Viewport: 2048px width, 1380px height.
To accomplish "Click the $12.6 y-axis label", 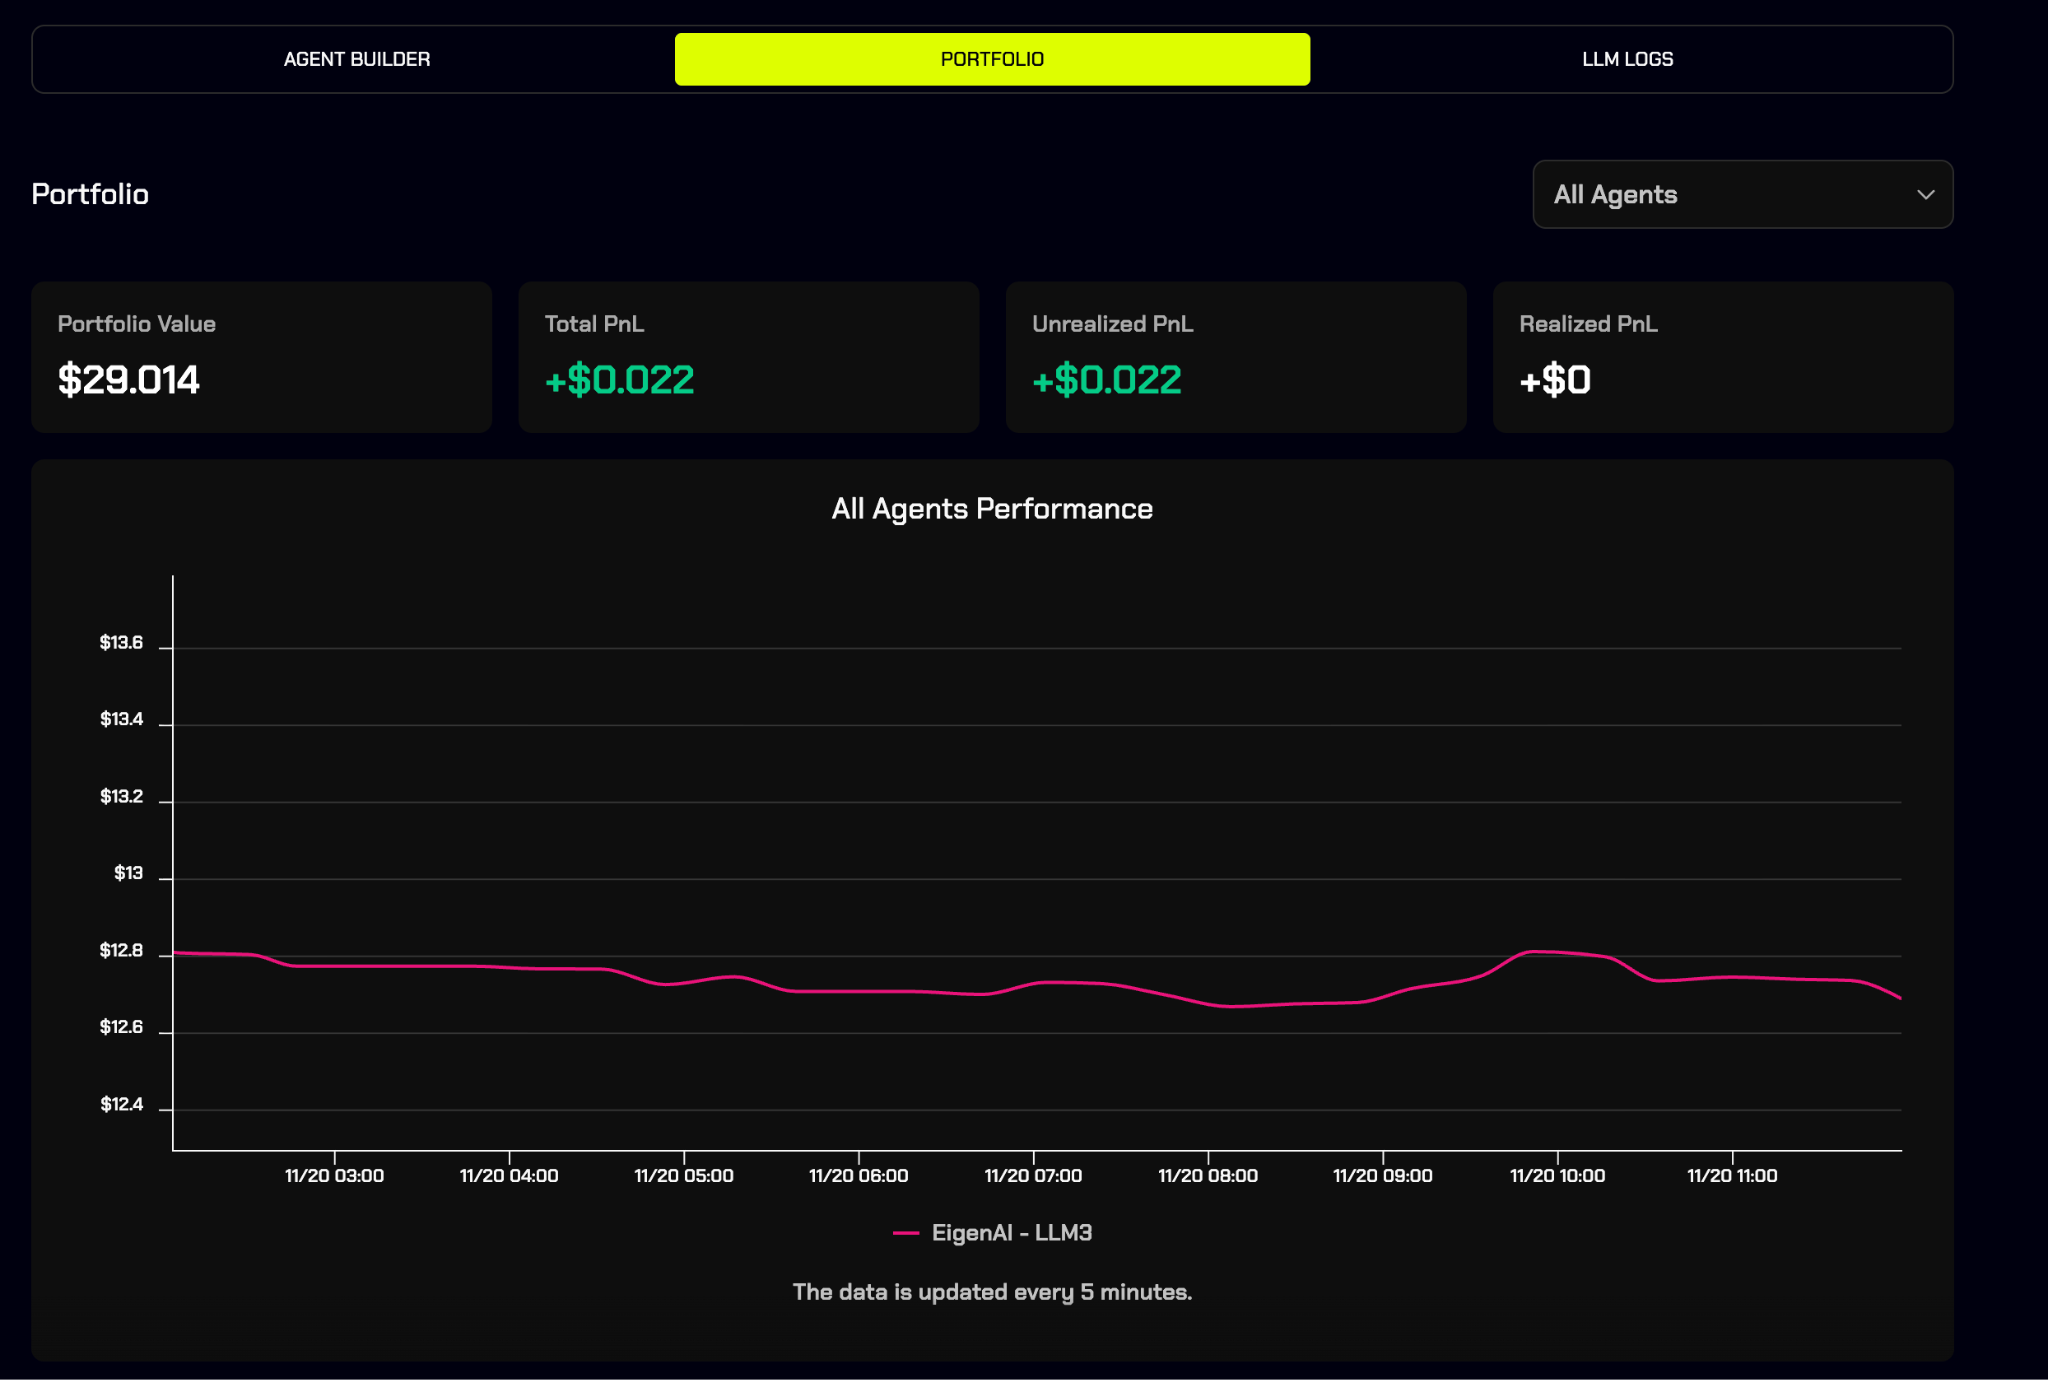I will click(121, 1028).
